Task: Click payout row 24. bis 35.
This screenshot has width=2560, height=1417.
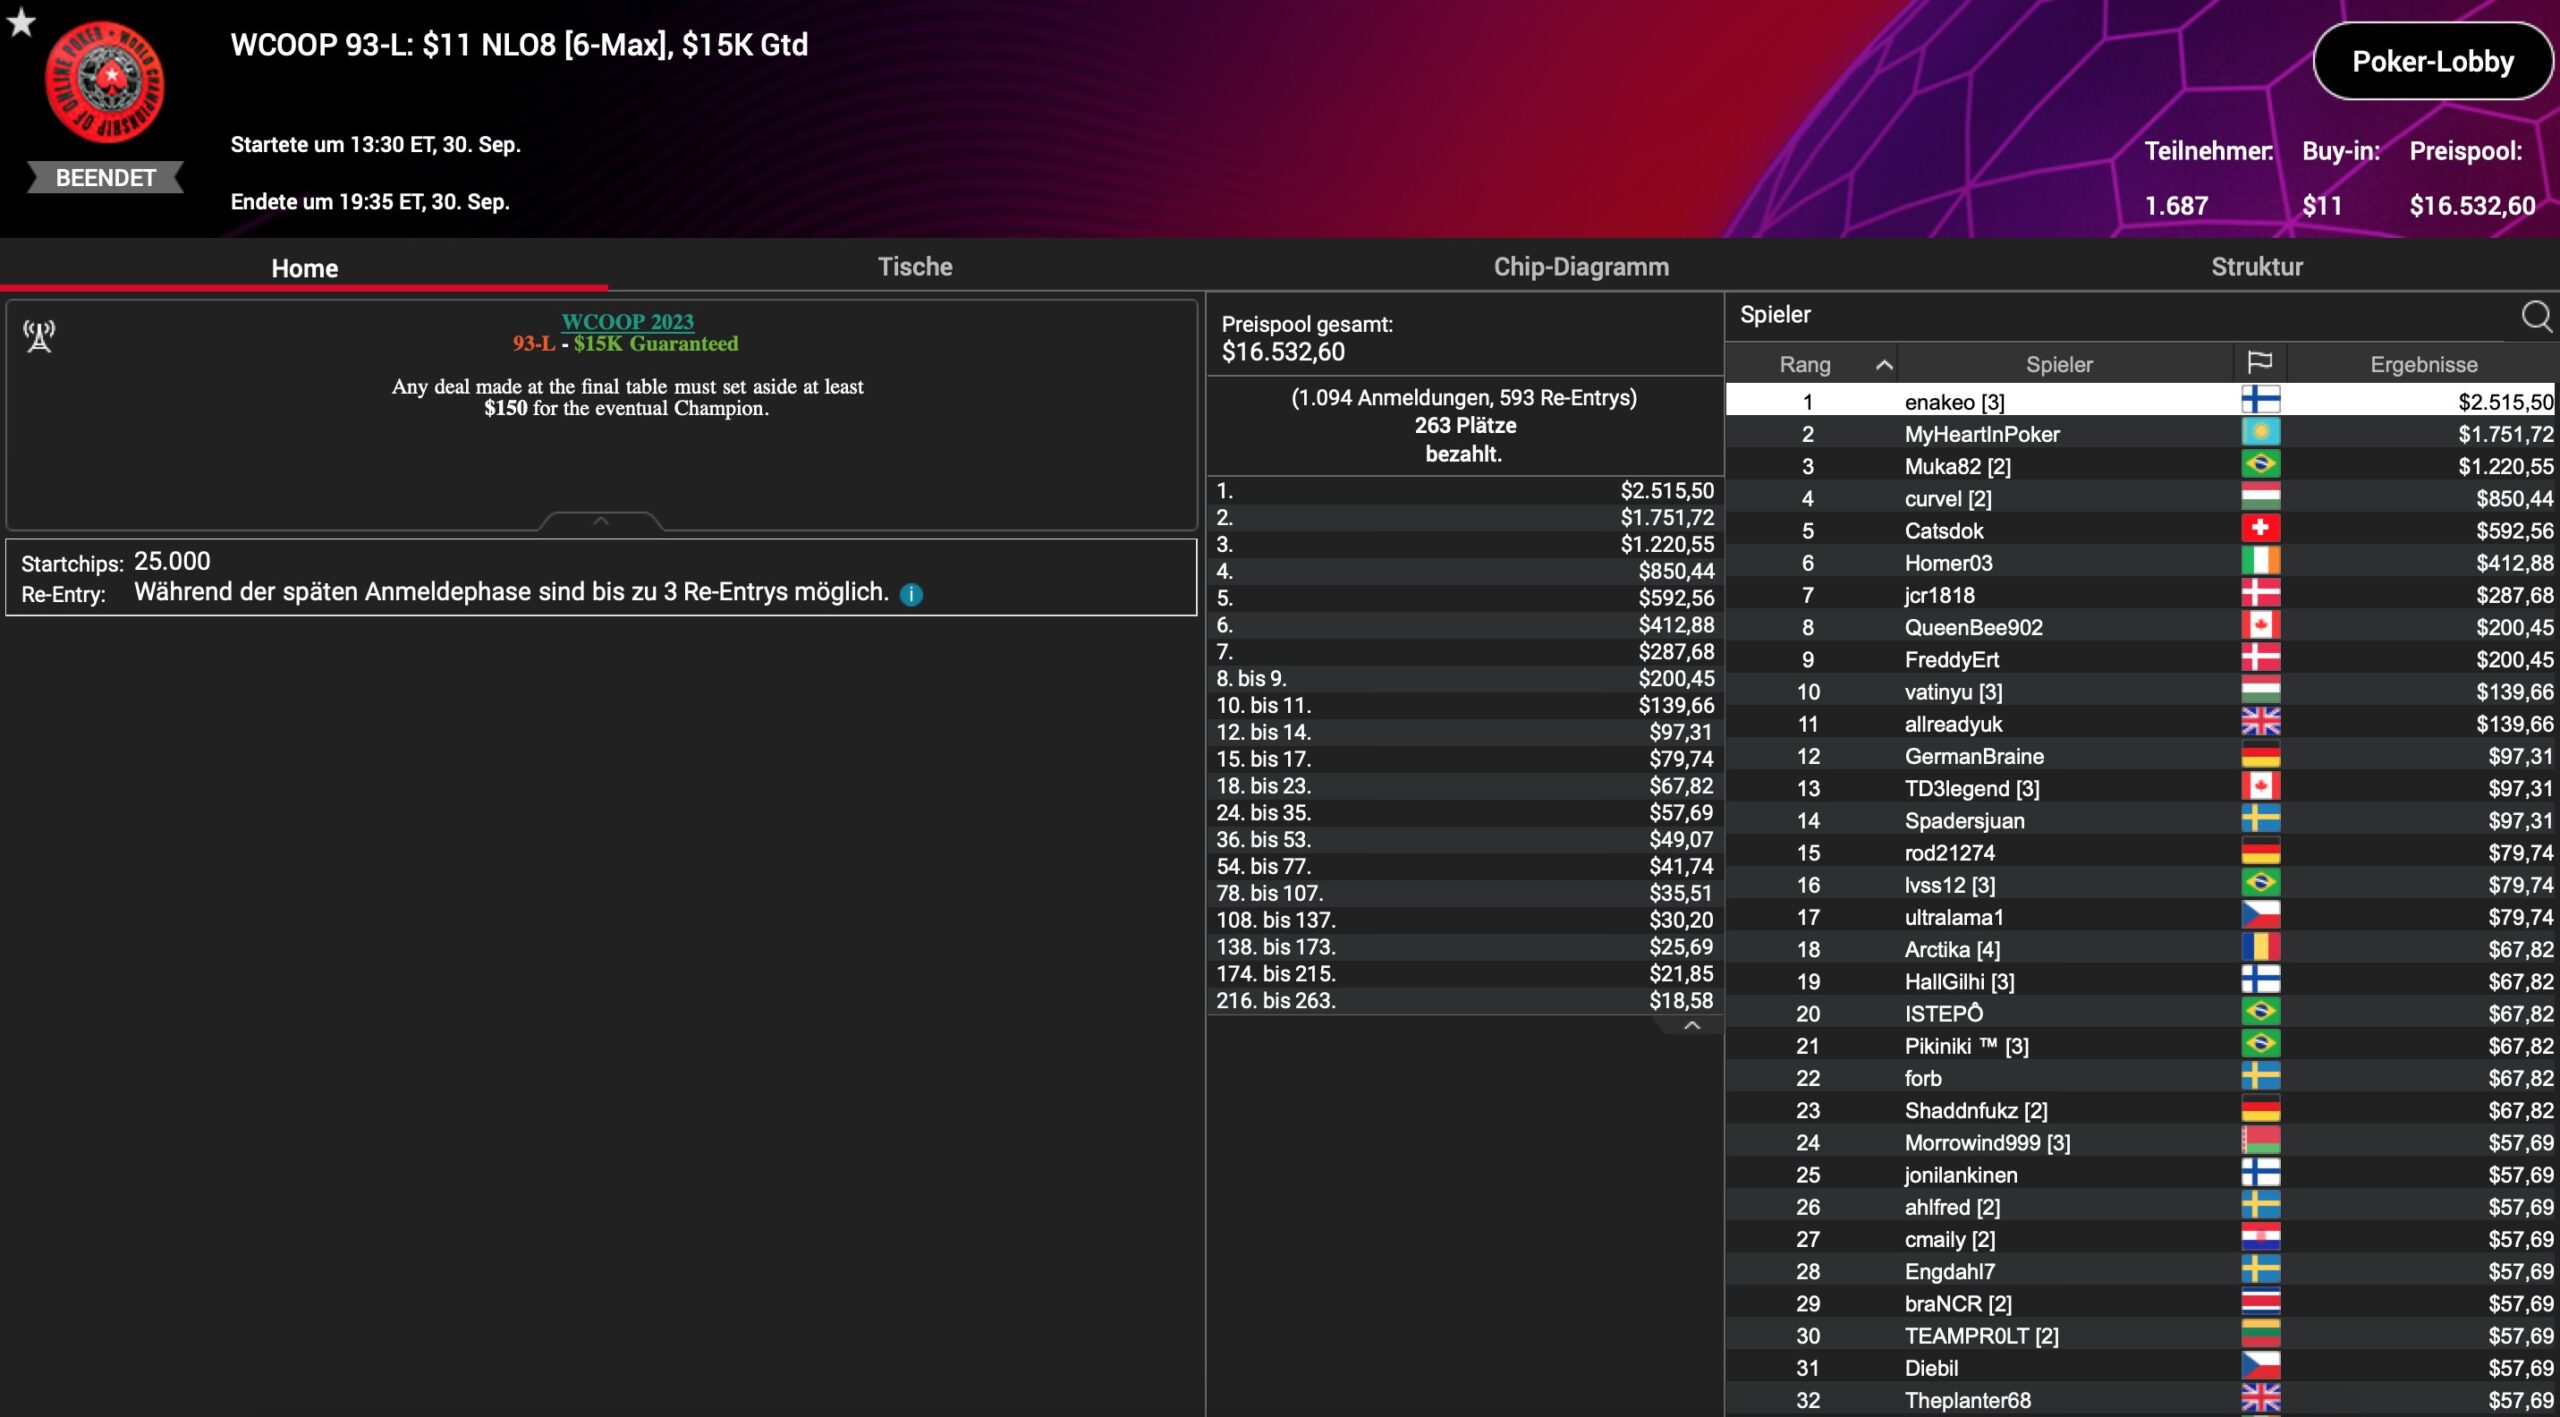Action: pos(1465,812)
